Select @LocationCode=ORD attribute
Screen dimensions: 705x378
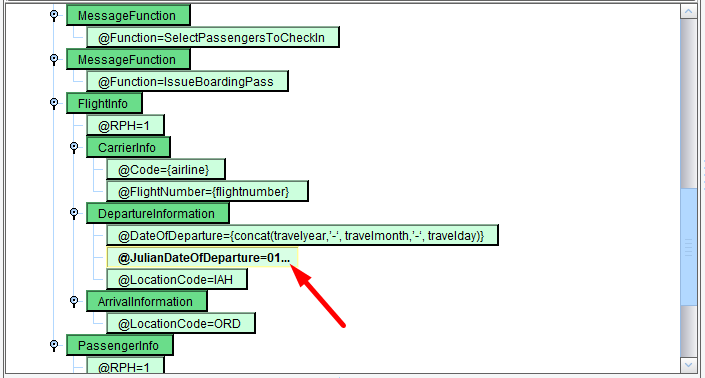point(181,324)
